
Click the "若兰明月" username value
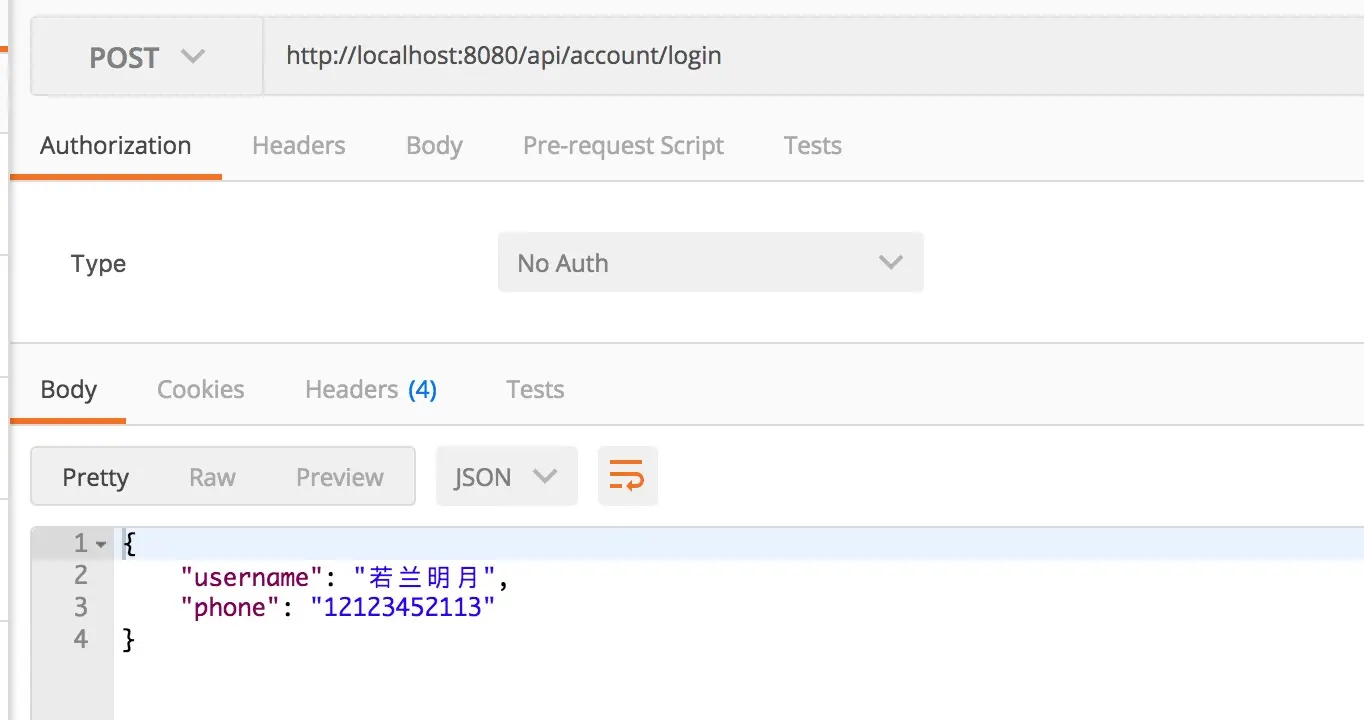pyautogui.click(x=425, y=577)
